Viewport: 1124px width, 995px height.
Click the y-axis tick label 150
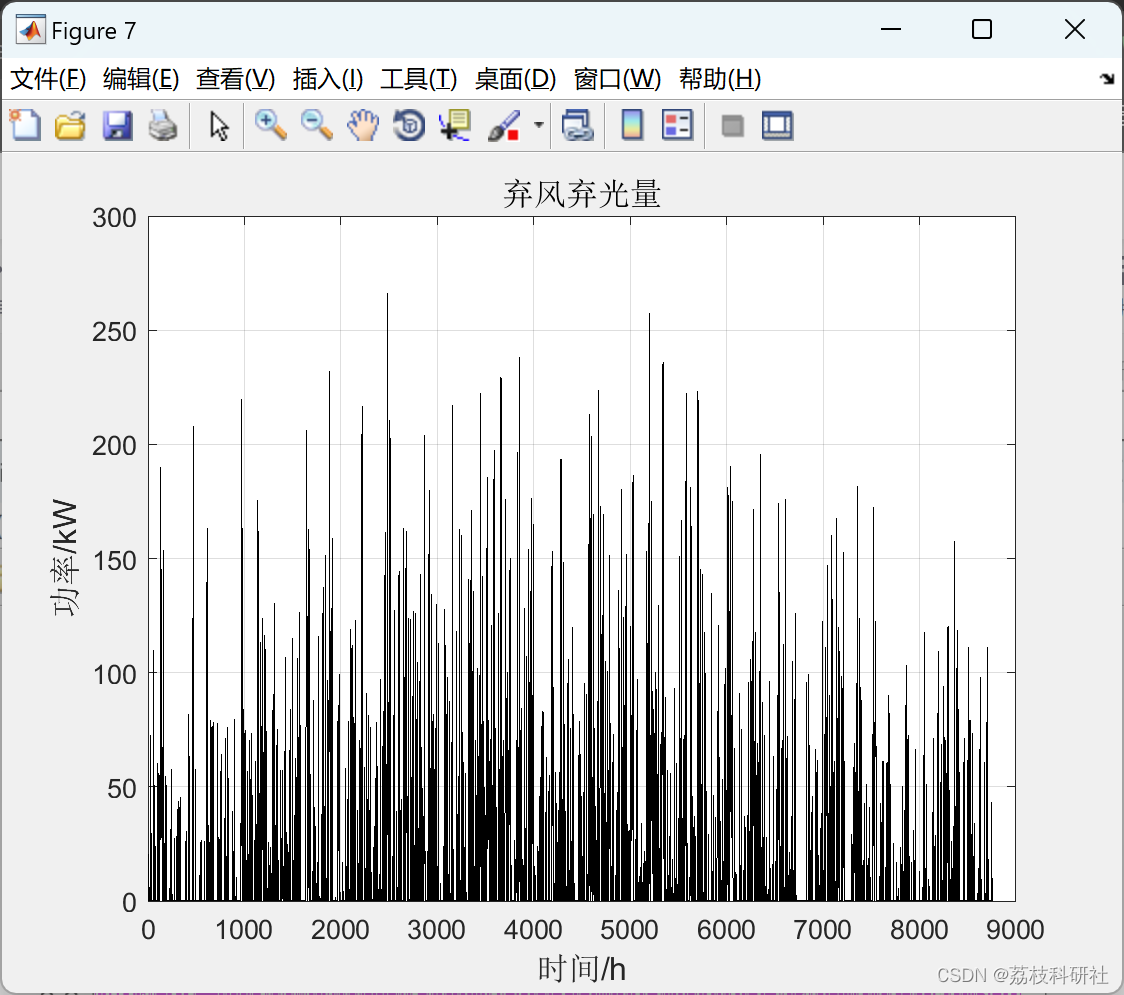coord(114,561)
